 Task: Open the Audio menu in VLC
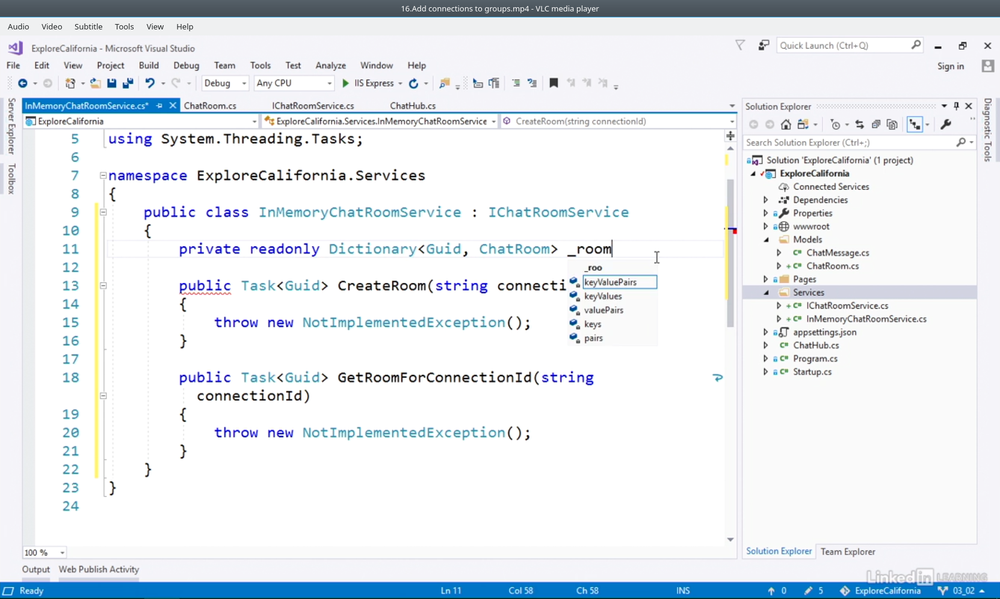[18, 27]
